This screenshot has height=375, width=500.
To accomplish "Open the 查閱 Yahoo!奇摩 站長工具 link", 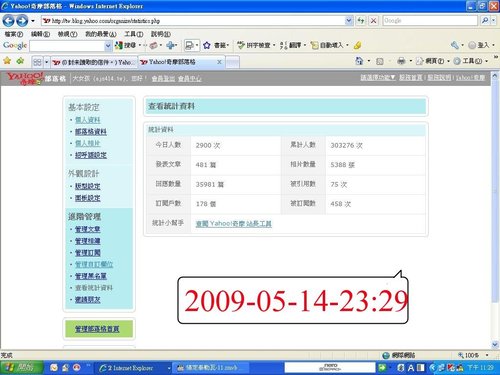I will click(233, 224).
